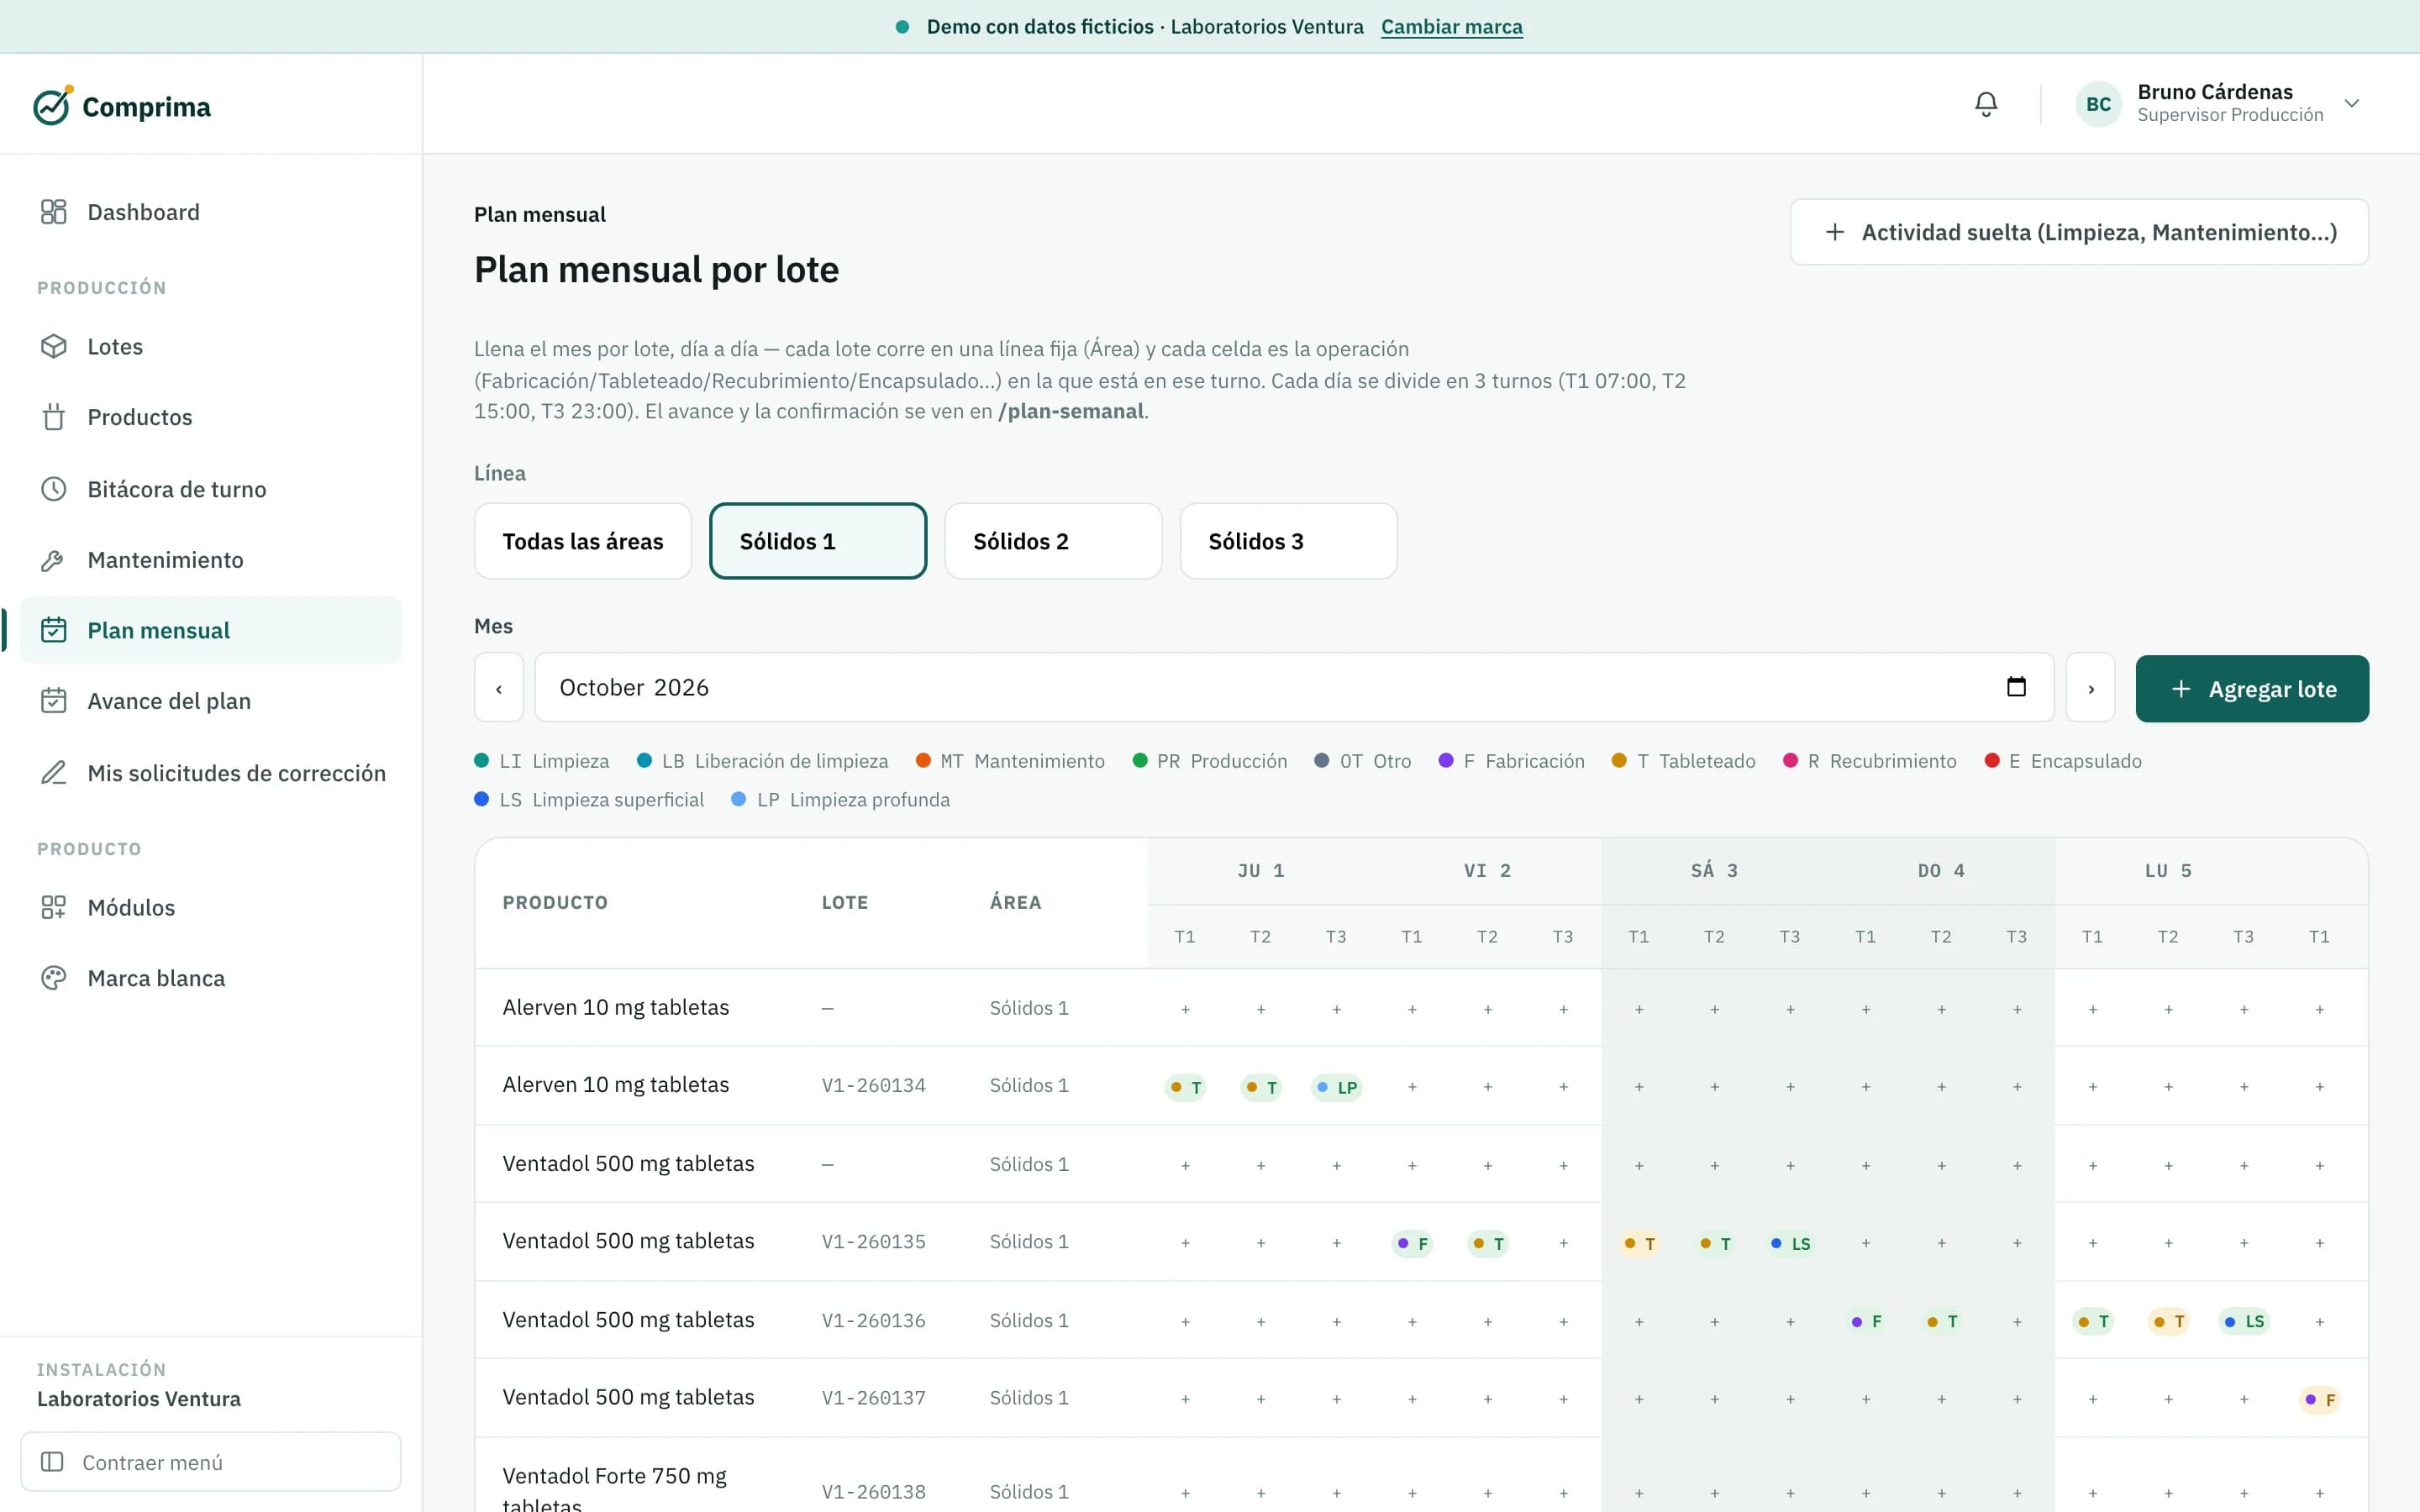The width and height of the screenshot is (2420, 1512).
Task: Click the Plan mensual calendar icon
Action: (53, 630)
